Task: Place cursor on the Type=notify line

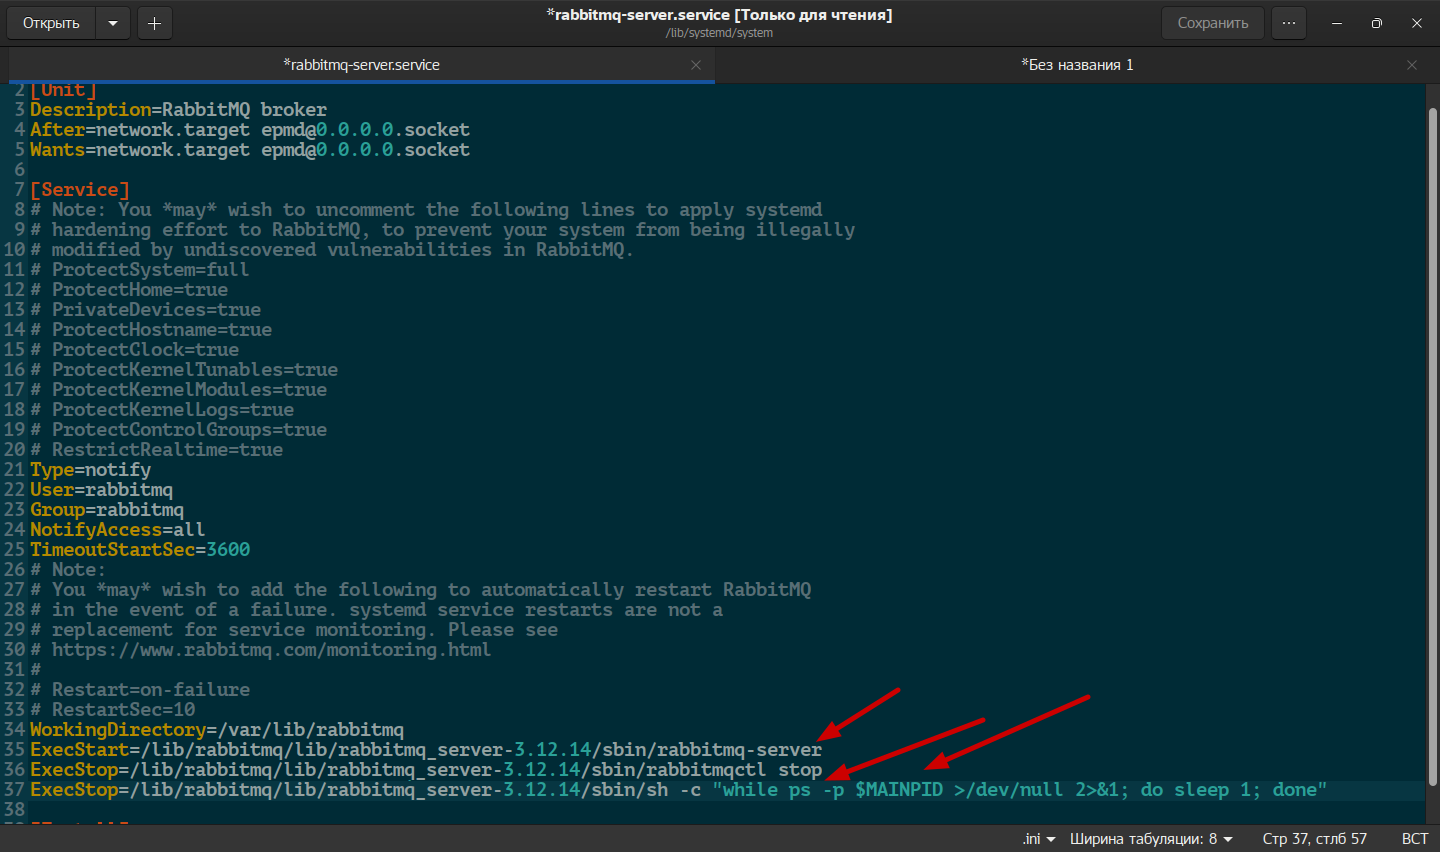Action: coord(91,470)
